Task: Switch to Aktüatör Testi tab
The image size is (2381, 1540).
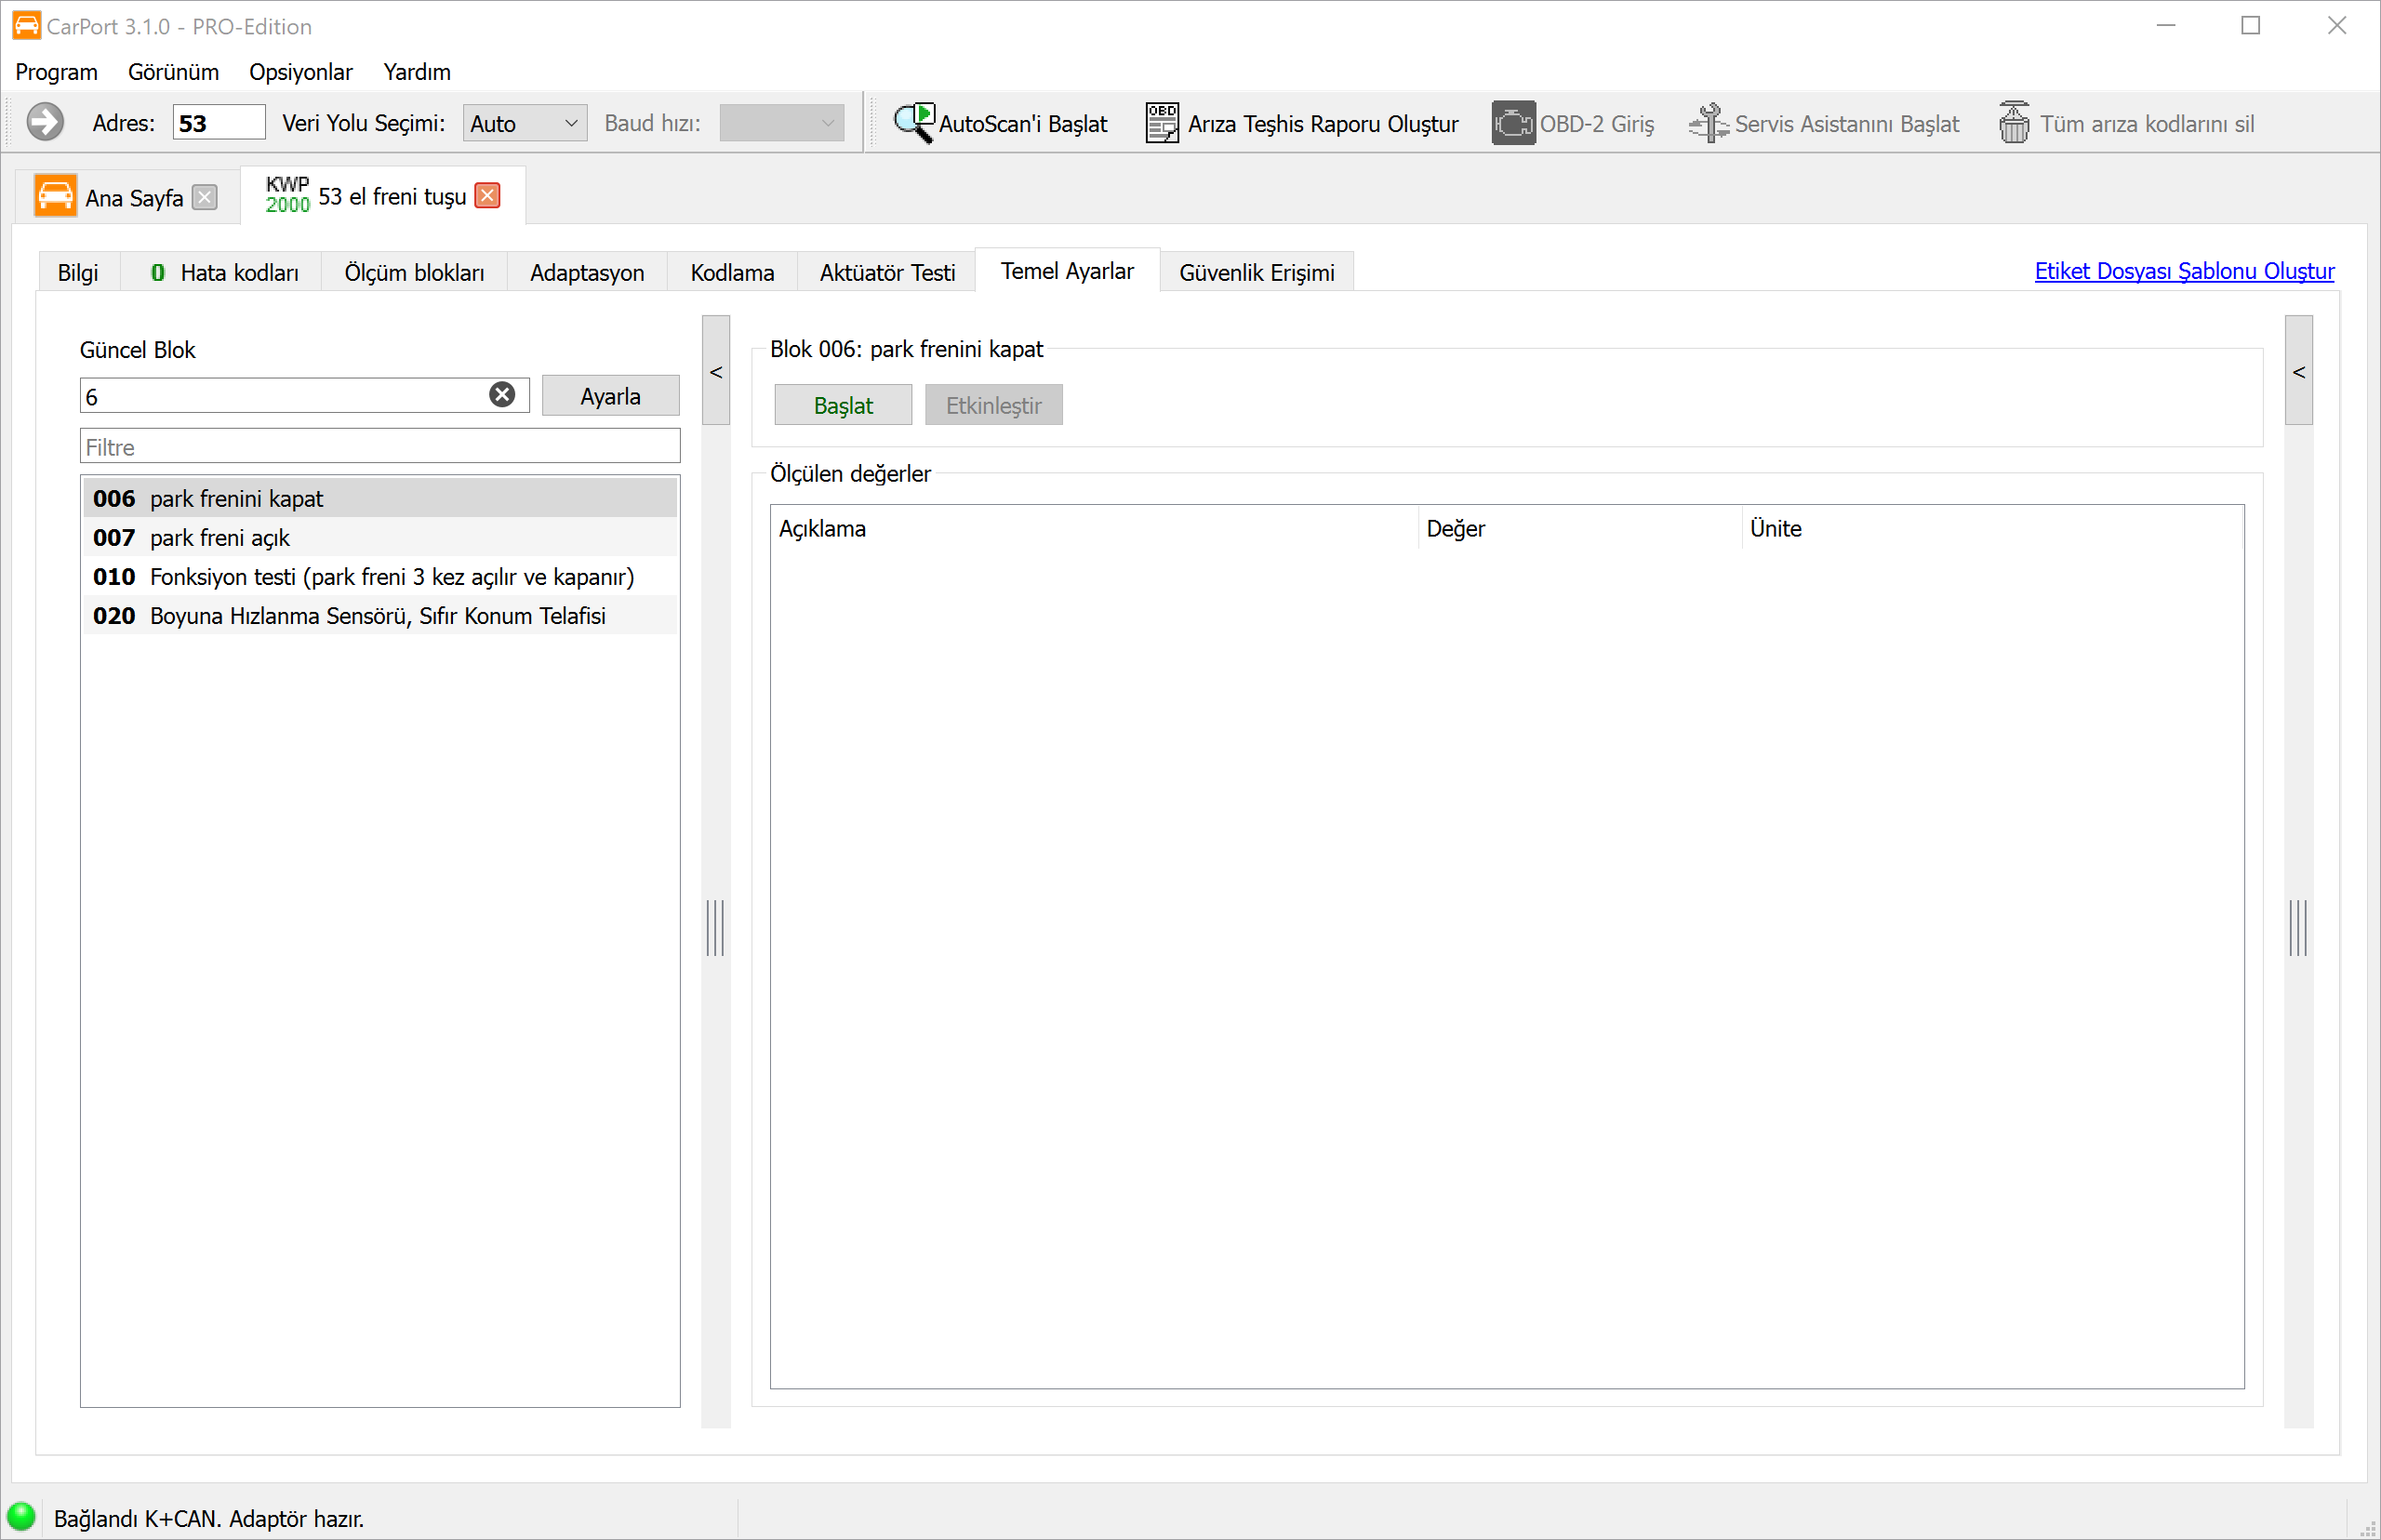Action: click(x=887, y=272)
